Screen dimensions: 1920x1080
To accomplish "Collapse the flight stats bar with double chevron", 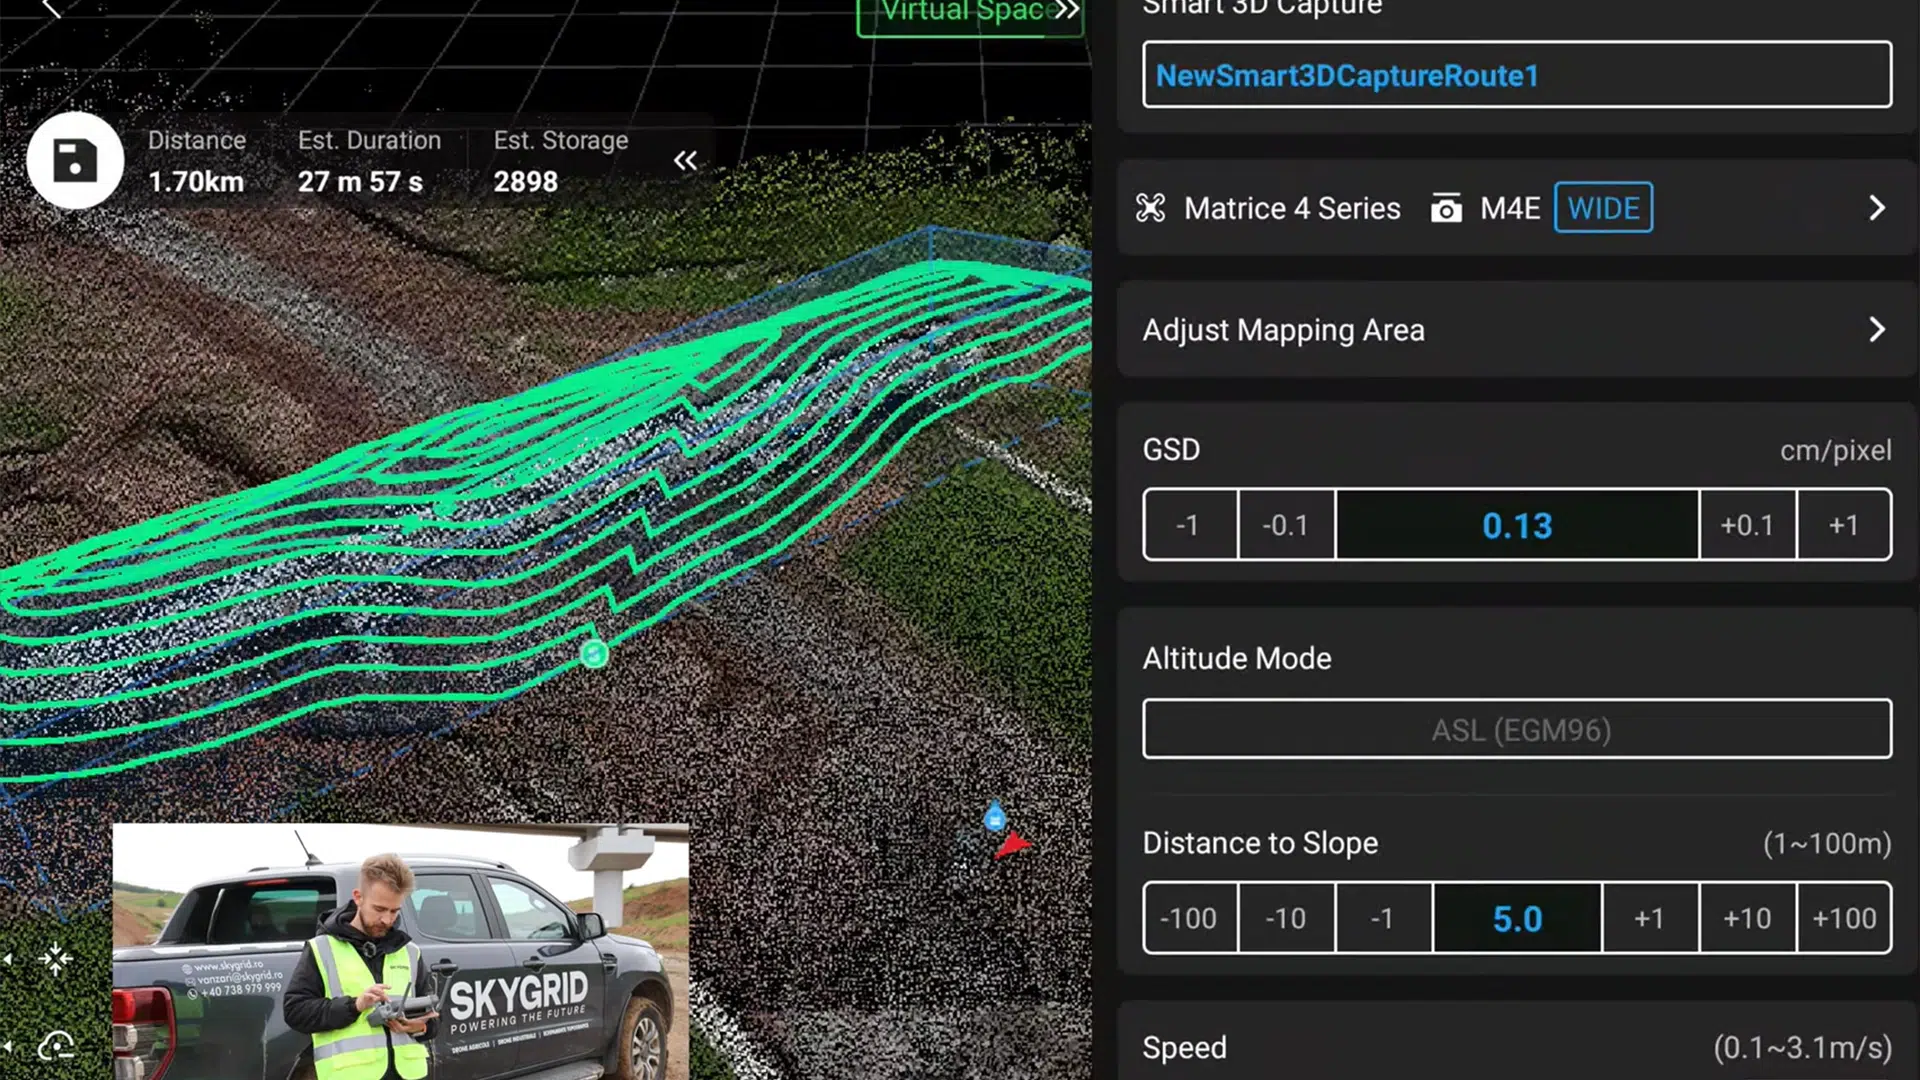I will [x=685, y=160].
